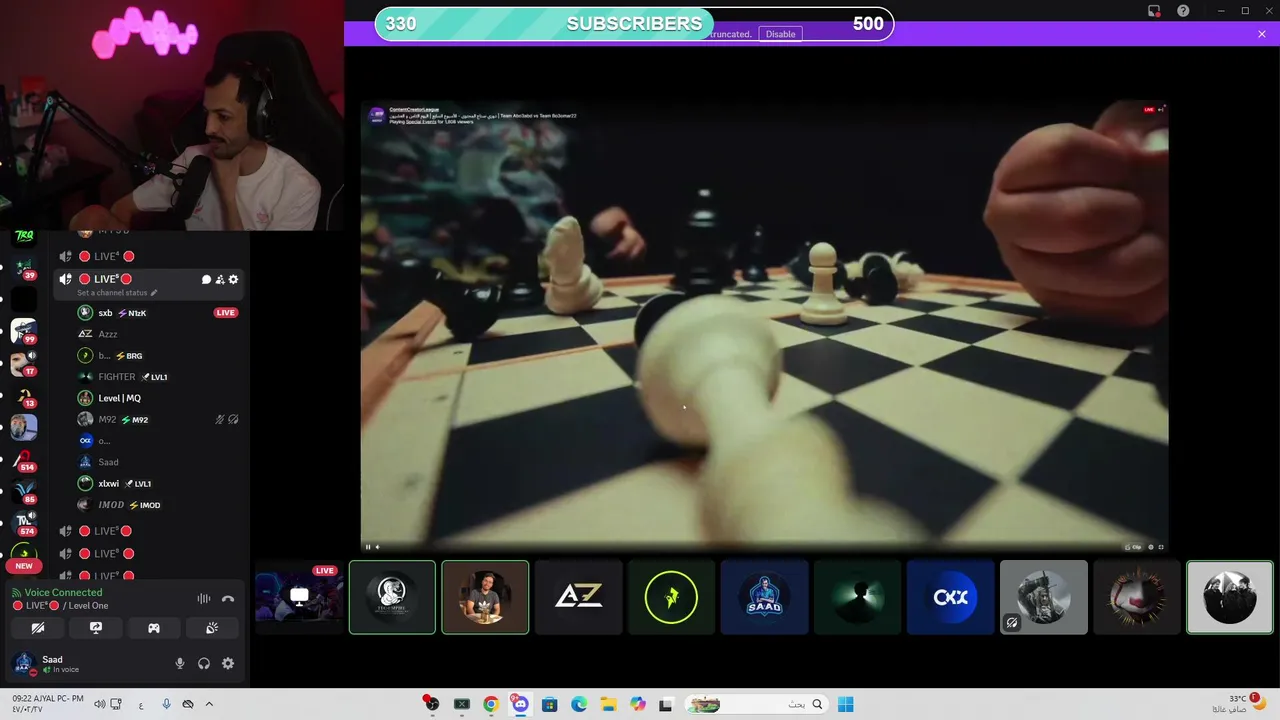
Task: Click the LIVE badge beside sxb
Action: (x=226, y=313)
